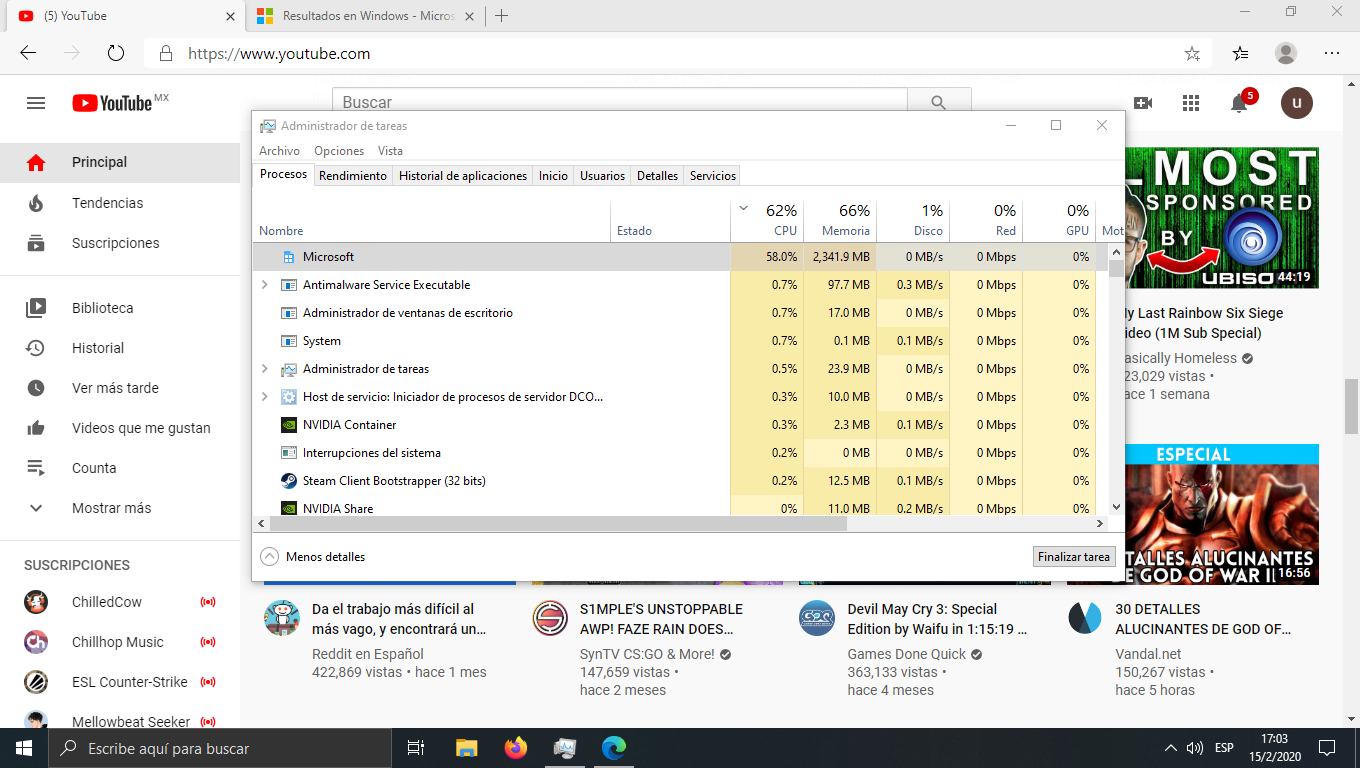Open Historial in YouTube sidebar
1360x768 pixels.
[x=120, y=348]
